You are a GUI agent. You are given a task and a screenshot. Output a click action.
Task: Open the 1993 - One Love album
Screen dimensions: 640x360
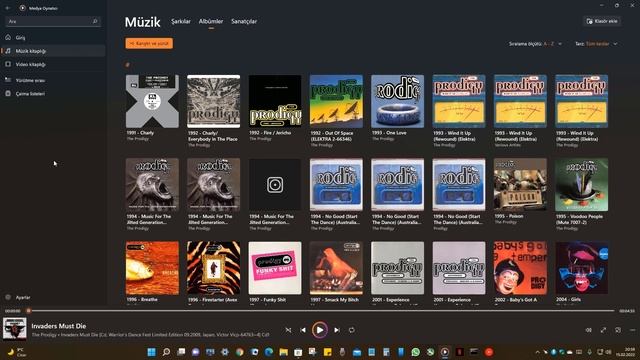point(398,102)
